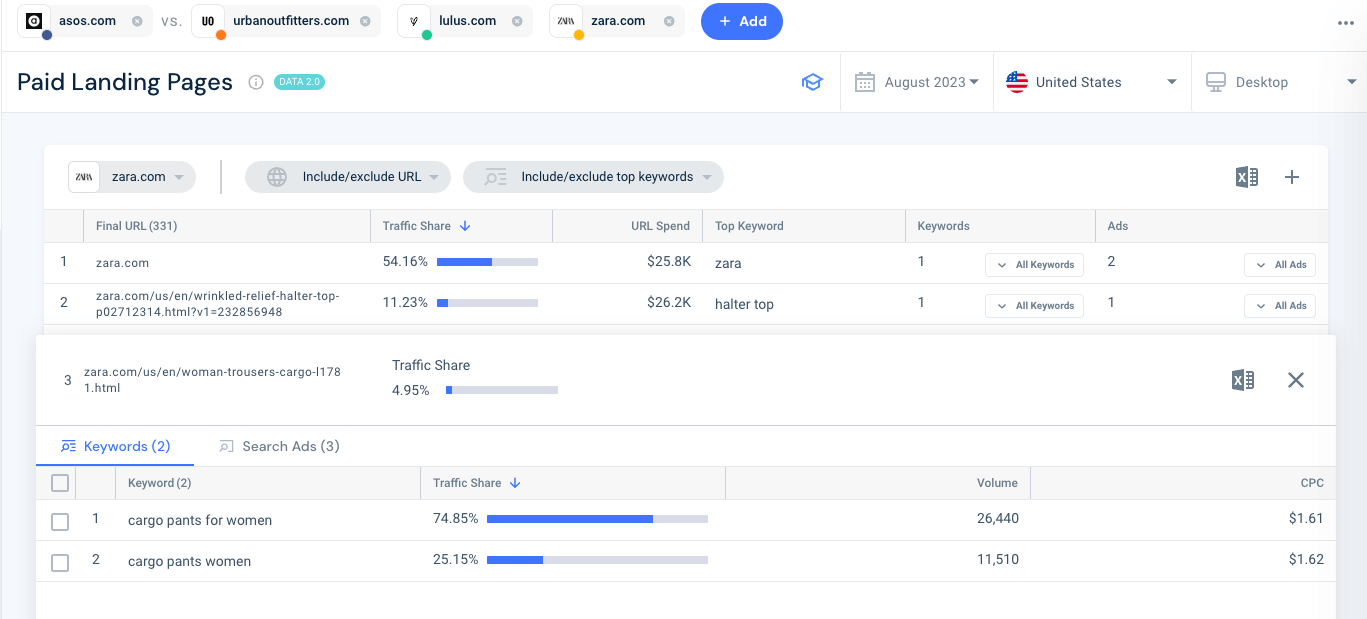Open the wrinkled-relief halter top landing page link
The width and height of the screenshot is (1367, 619).
pyautogui.click(x=218, y=303)
